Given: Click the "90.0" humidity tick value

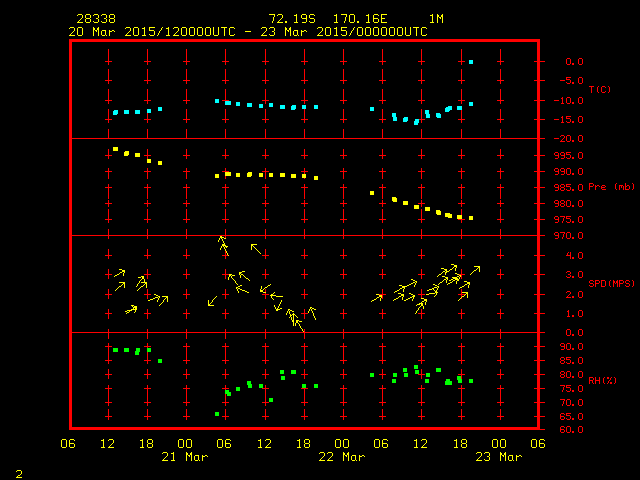Looking at the screenshot, I should [x=571, y=347].
